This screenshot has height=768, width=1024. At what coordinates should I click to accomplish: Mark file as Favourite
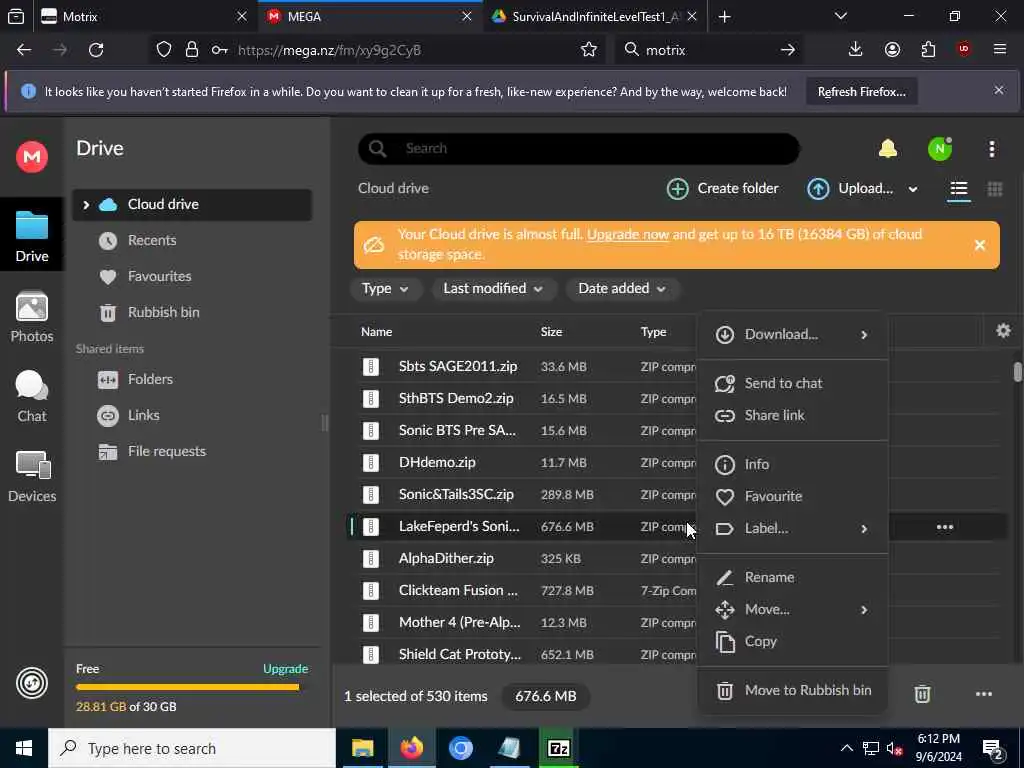(792, 496)
